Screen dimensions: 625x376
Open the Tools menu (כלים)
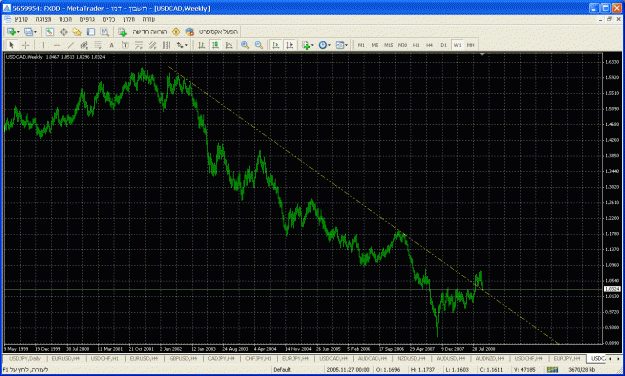pyautogui.click(x=109, y=19)
